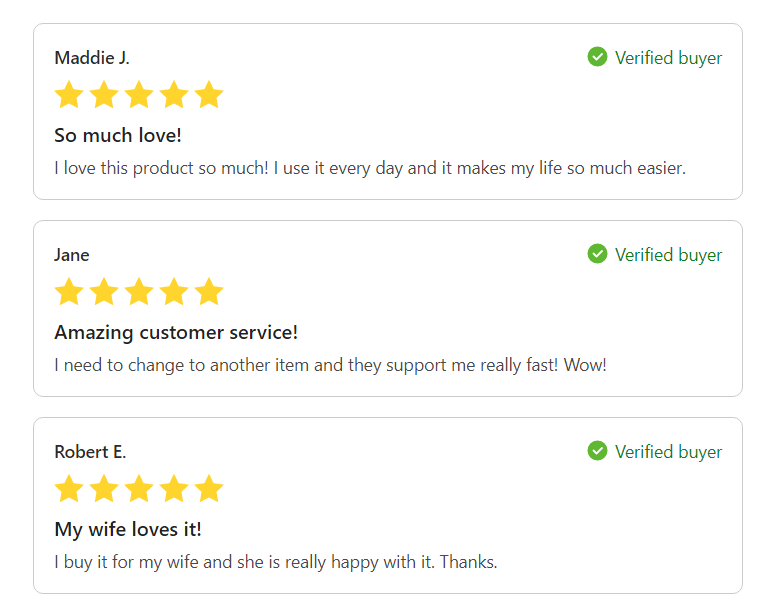This screenshot has width=779, height=611.
Task: Click the review text about wife being happy
Action: [x=276, y=562]
